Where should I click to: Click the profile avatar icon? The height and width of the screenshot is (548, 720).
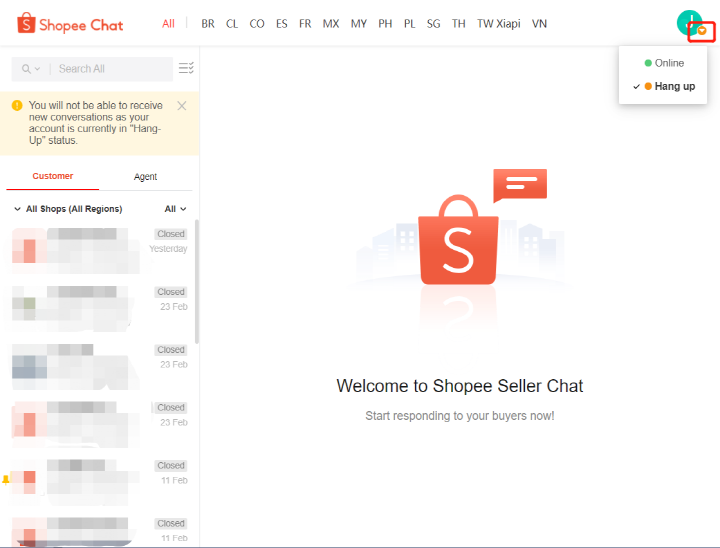(688, 22)
